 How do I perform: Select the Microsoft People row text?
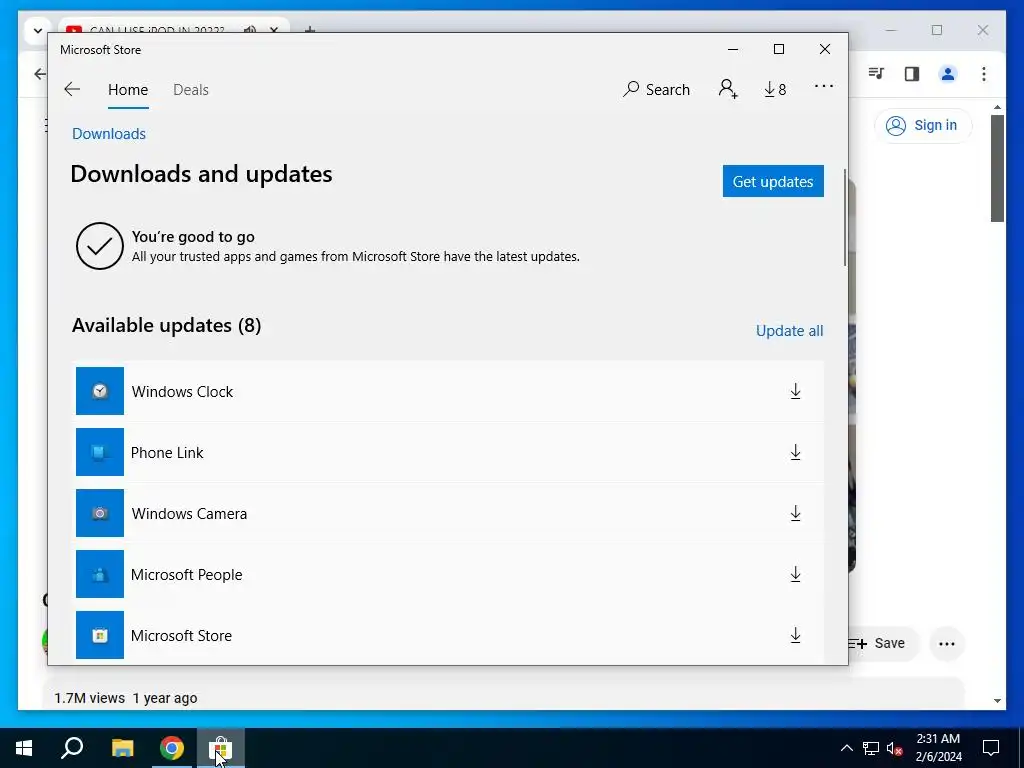click(x=187, y=574)
